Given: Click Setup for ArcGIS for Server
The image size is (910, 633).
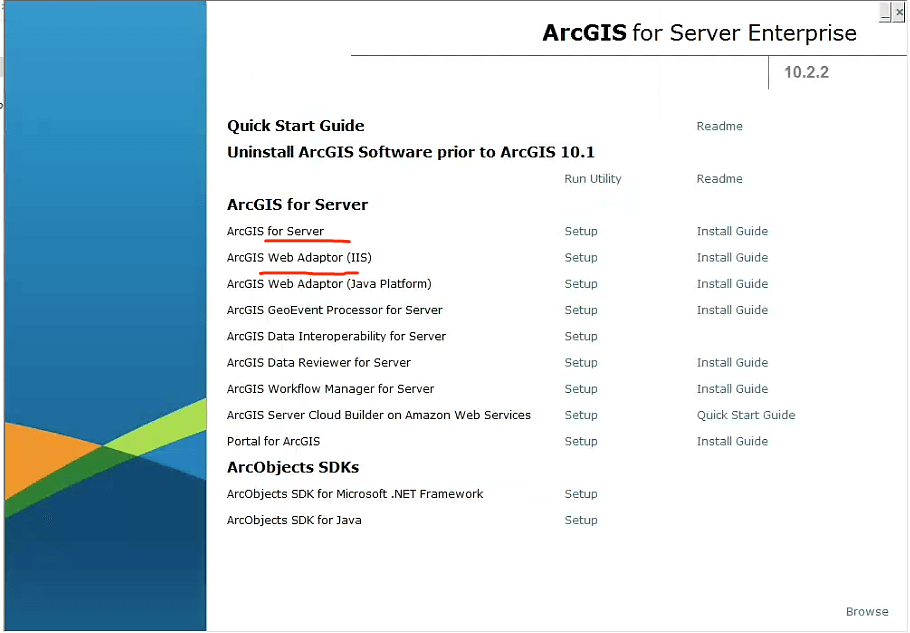Looking at the screenshot, I should tap(580, 231).
